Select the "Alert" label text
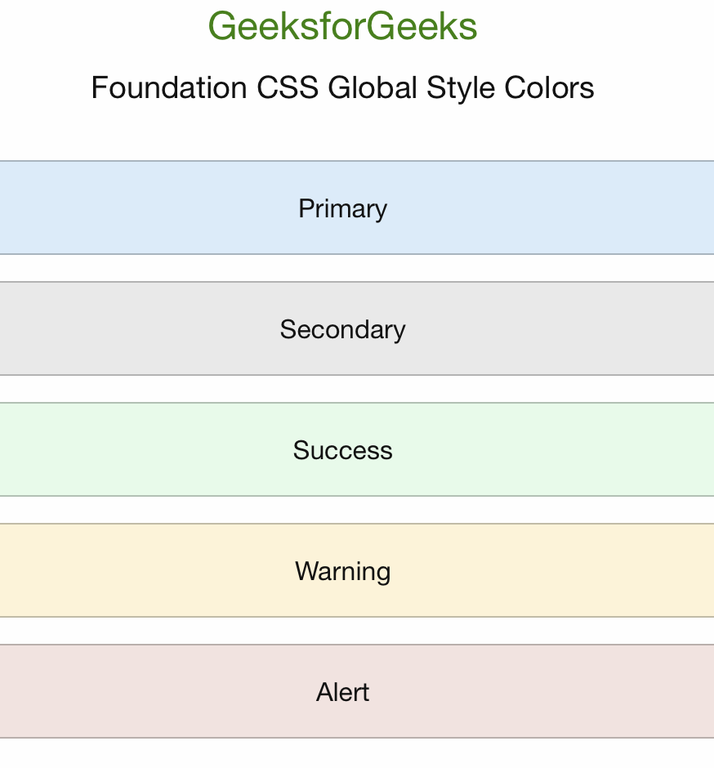This screenshot has height=768, width=714. (342, 692)
